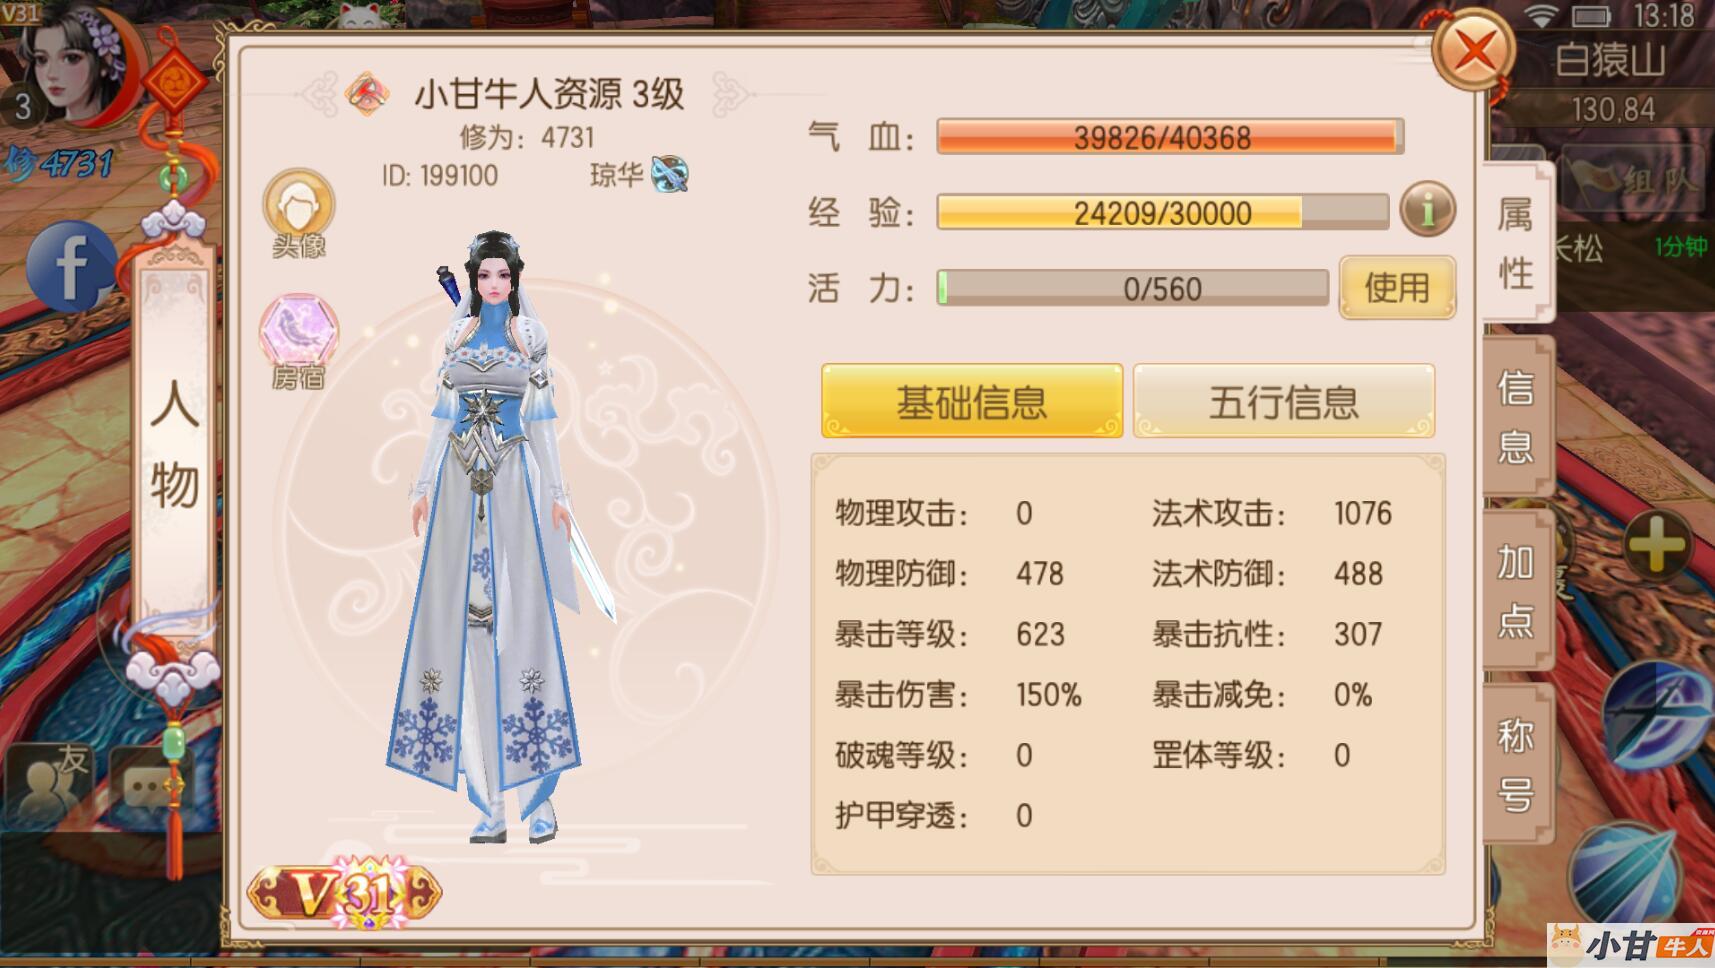Viewport: 1715px width, 968px height.
Task: Click the yellow plus icon
Action: 1656,546
